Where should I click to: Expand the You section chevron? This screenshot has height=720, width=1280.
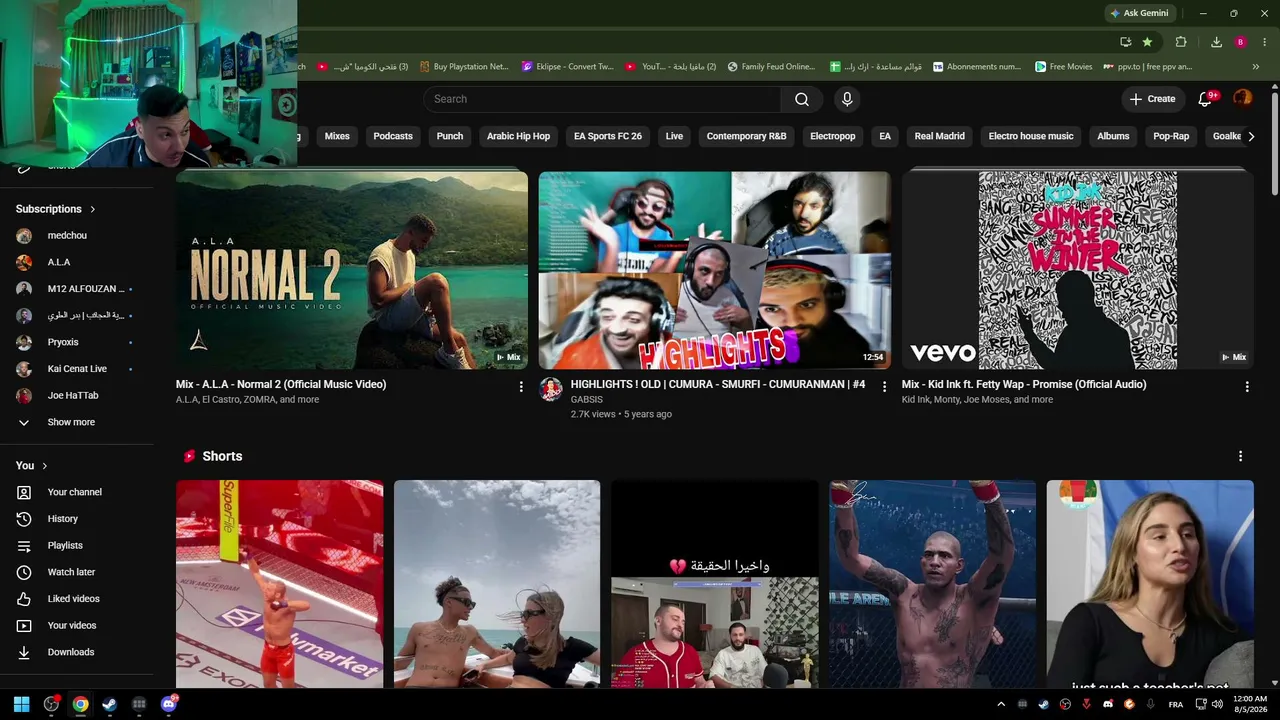point(45,466)
